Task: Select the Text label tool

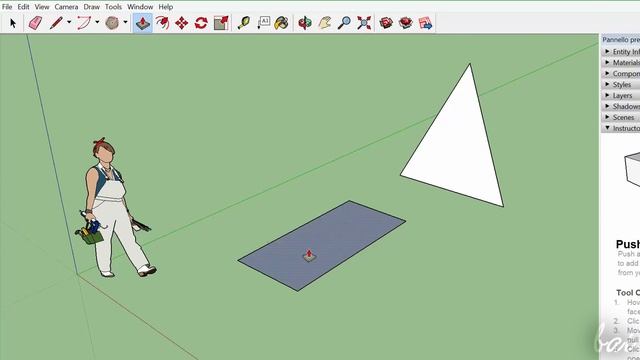Action: click(264, 23)
